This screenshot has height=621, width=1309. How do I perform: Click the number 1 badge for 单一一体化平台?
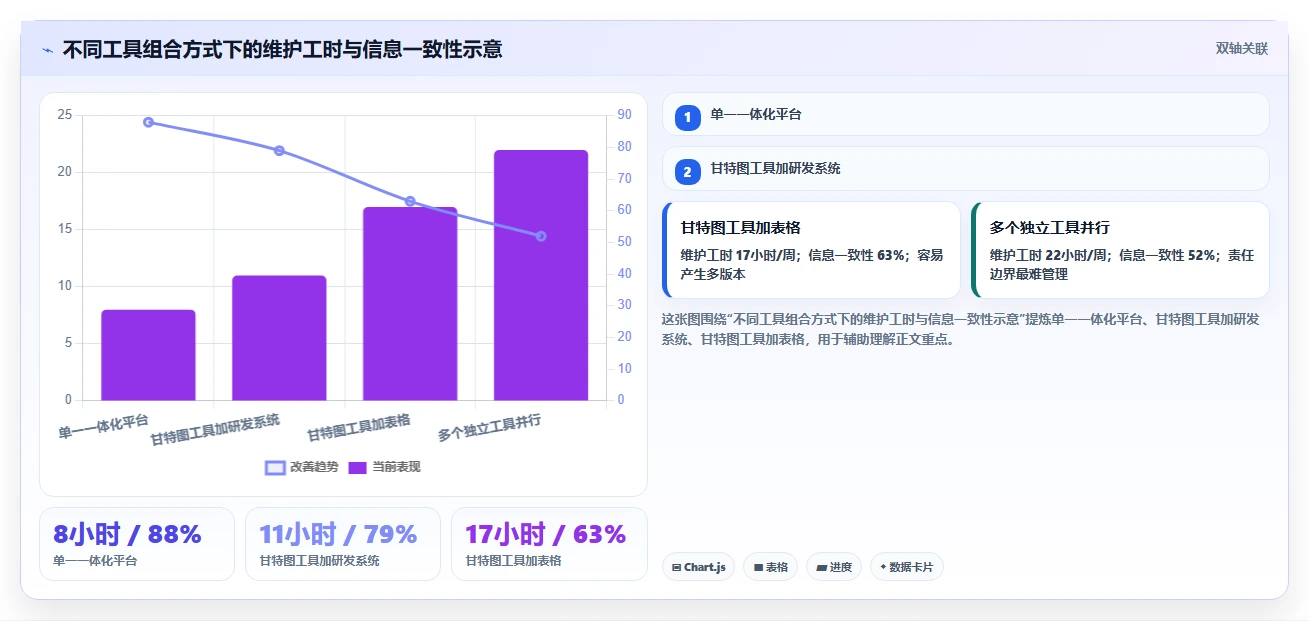pyautogui.click(x=688, y=117)
